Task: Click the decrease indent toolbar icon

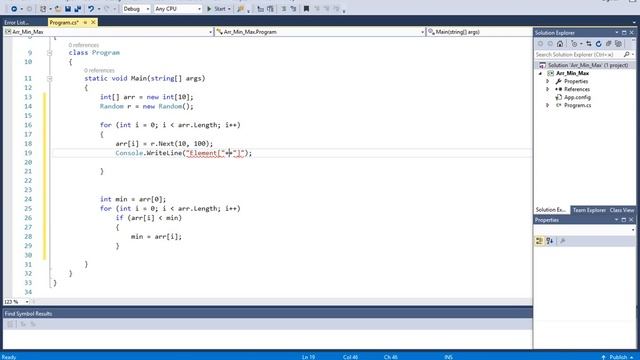Action: point(260,9)
